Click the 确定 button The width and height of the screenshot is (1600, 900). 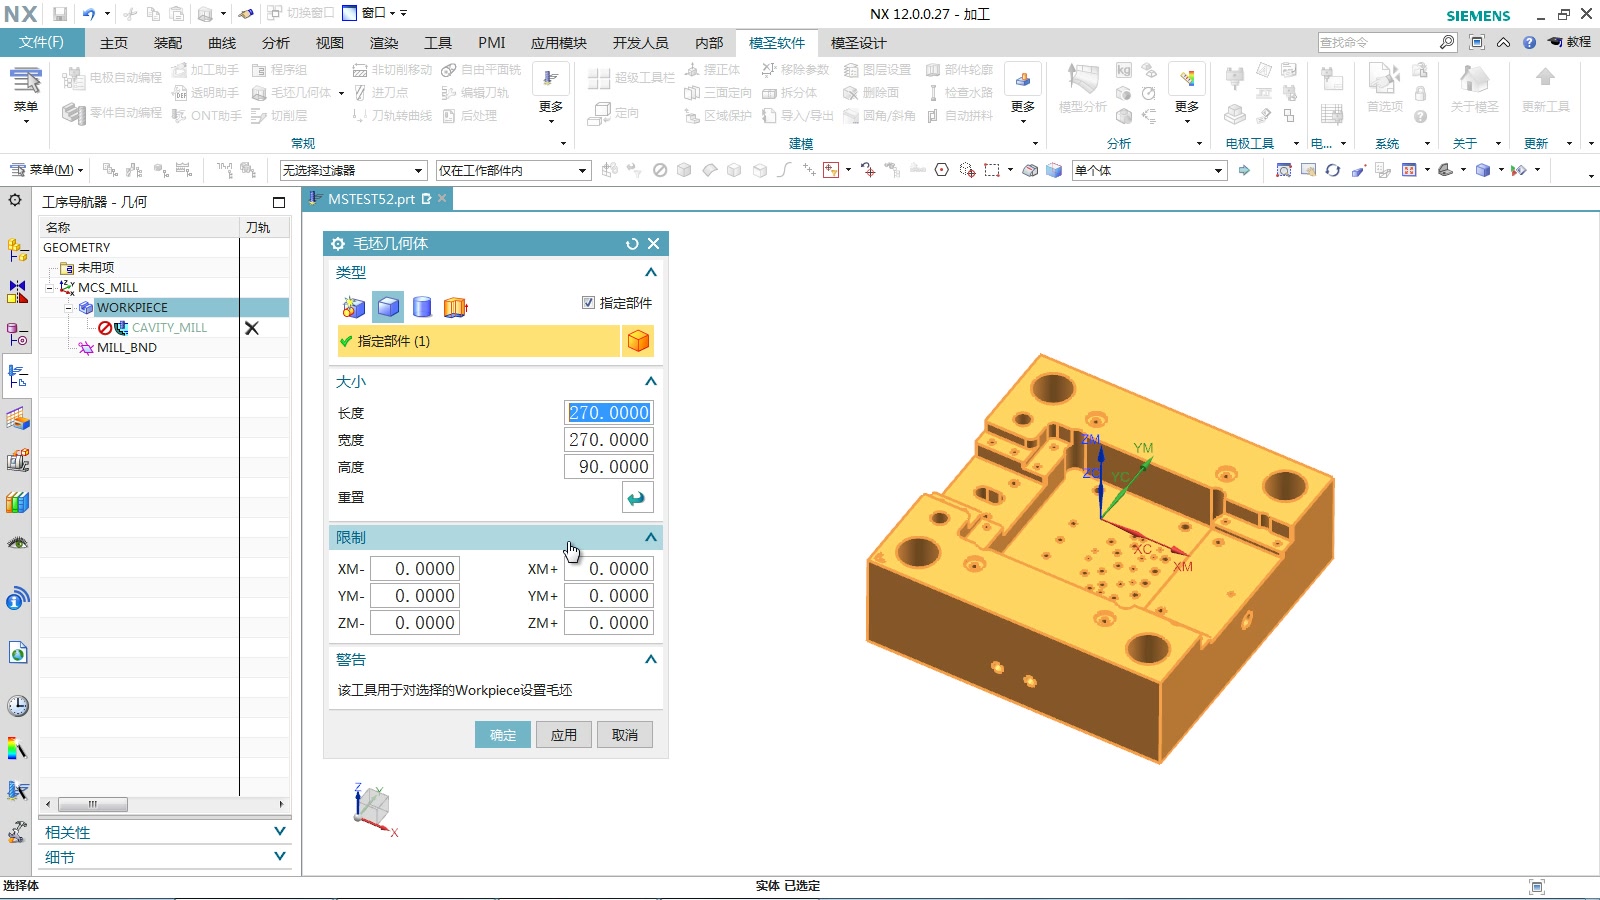pos(503,735)
